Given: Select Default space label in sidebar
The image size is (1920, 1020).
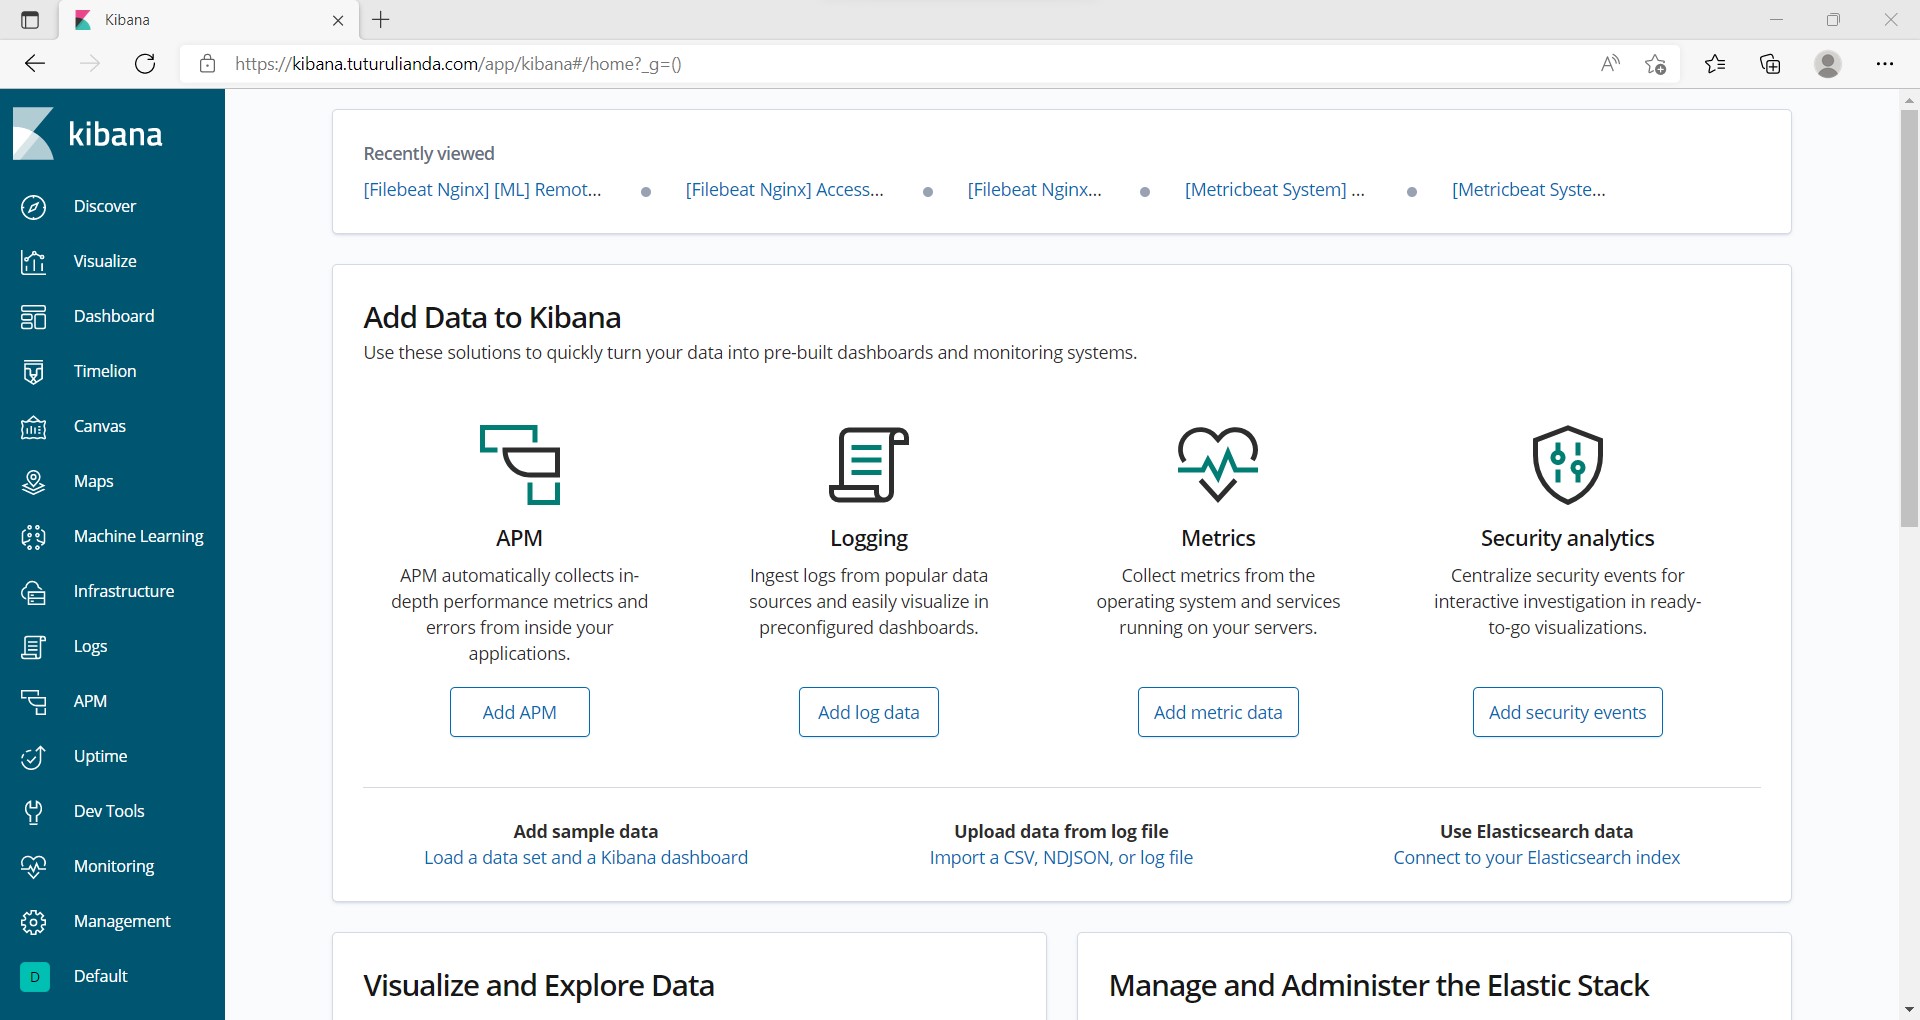Looking at the screenshot, I should (101, 977).
